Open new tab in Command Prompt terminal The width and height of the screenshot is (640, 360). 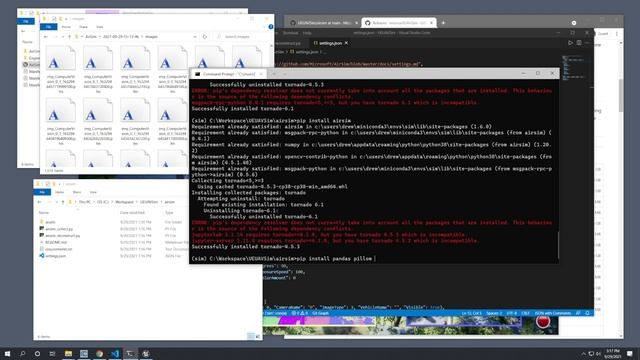click(x=274, y=74)
